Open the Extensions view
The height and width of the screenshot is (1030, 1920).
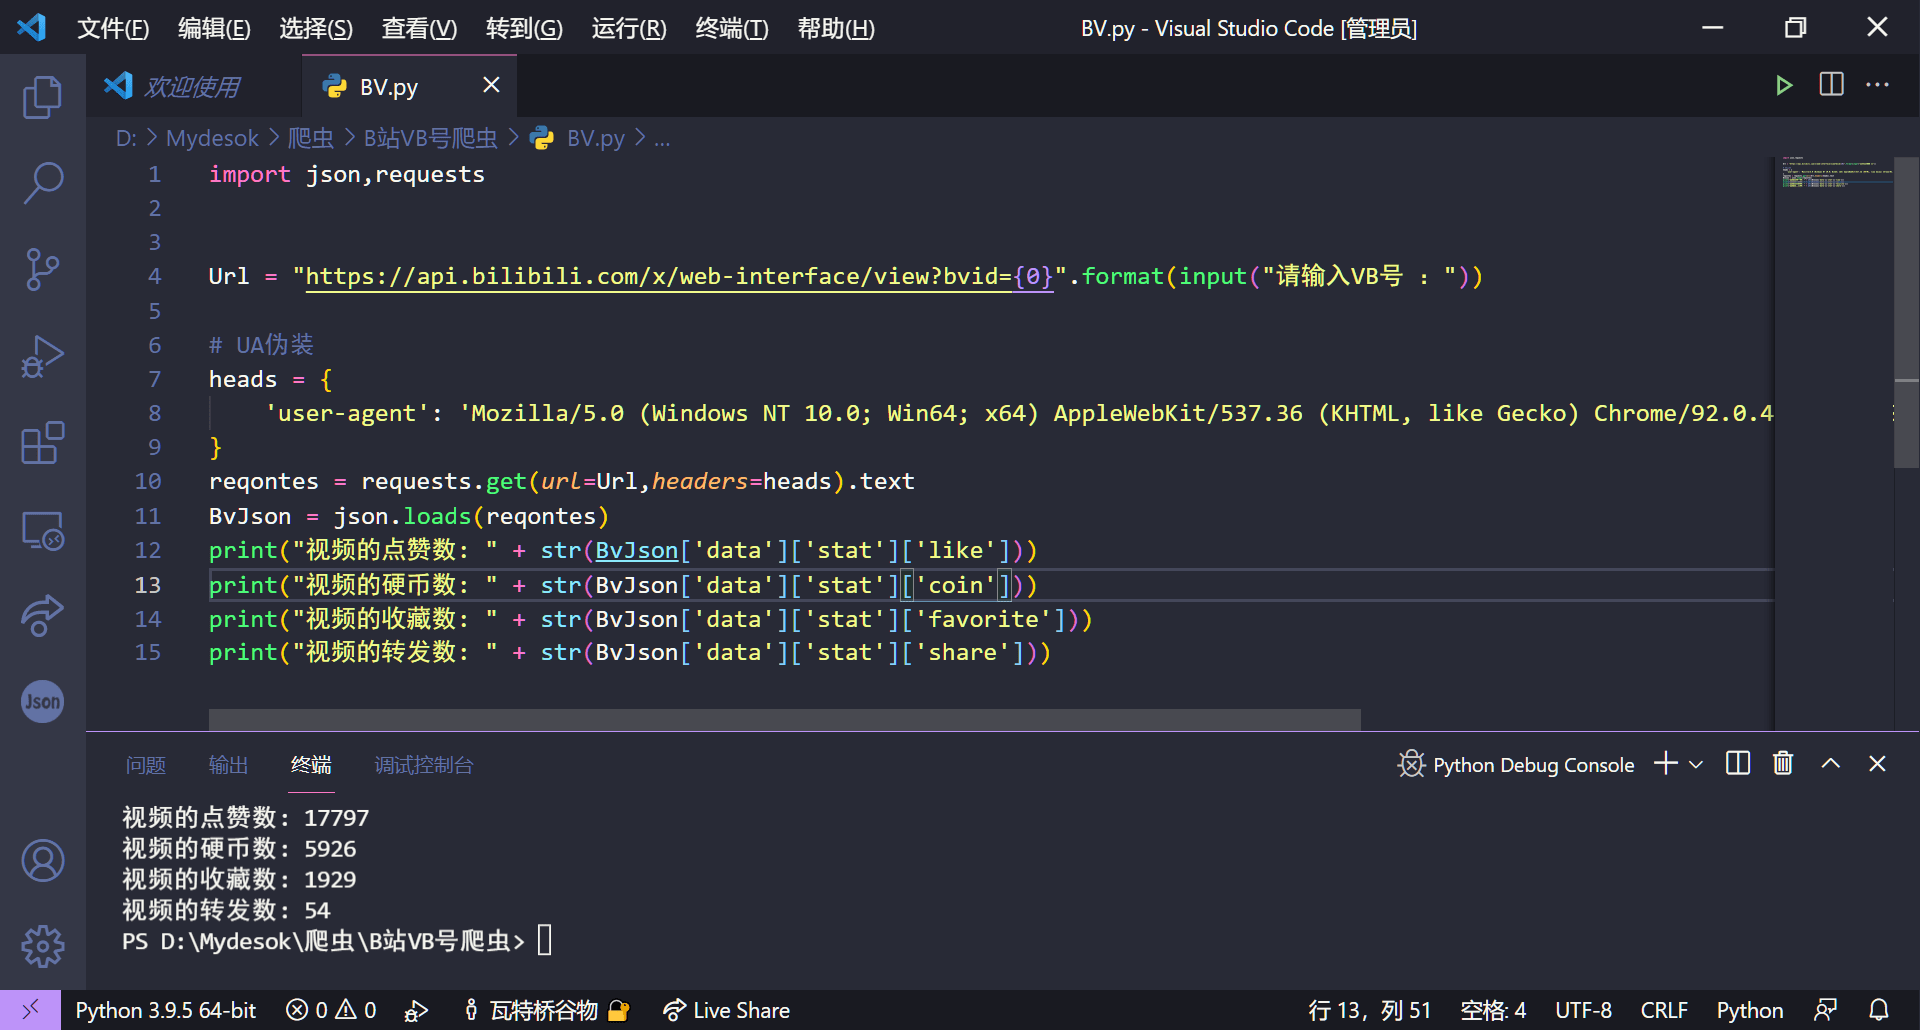click(x=42, y=442)
